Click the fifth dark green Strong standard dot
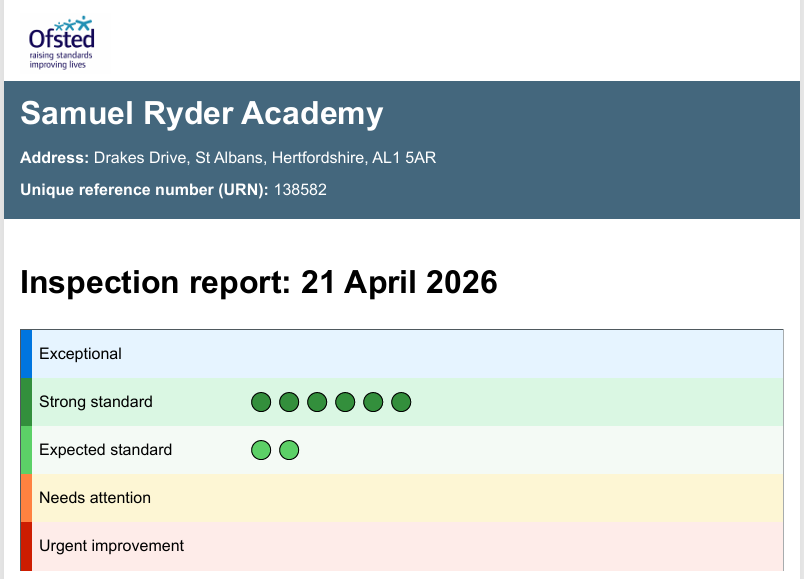Viewport: 804px width, 579px height. (x=373, y=402)
